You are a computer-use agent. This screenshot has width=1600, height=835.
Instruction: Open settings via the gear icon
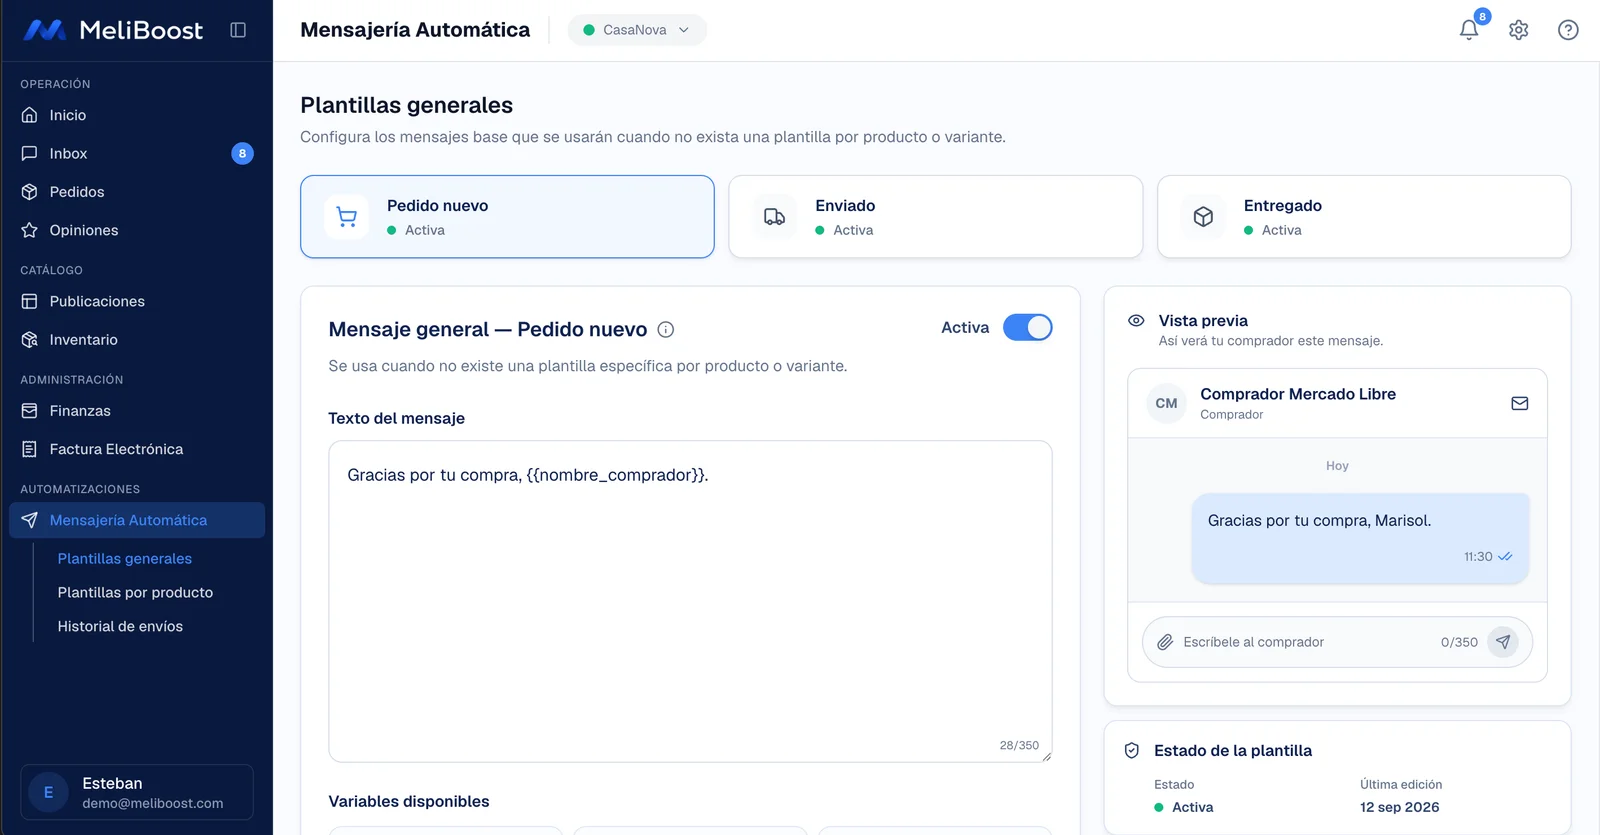[x=1519, y=30]
